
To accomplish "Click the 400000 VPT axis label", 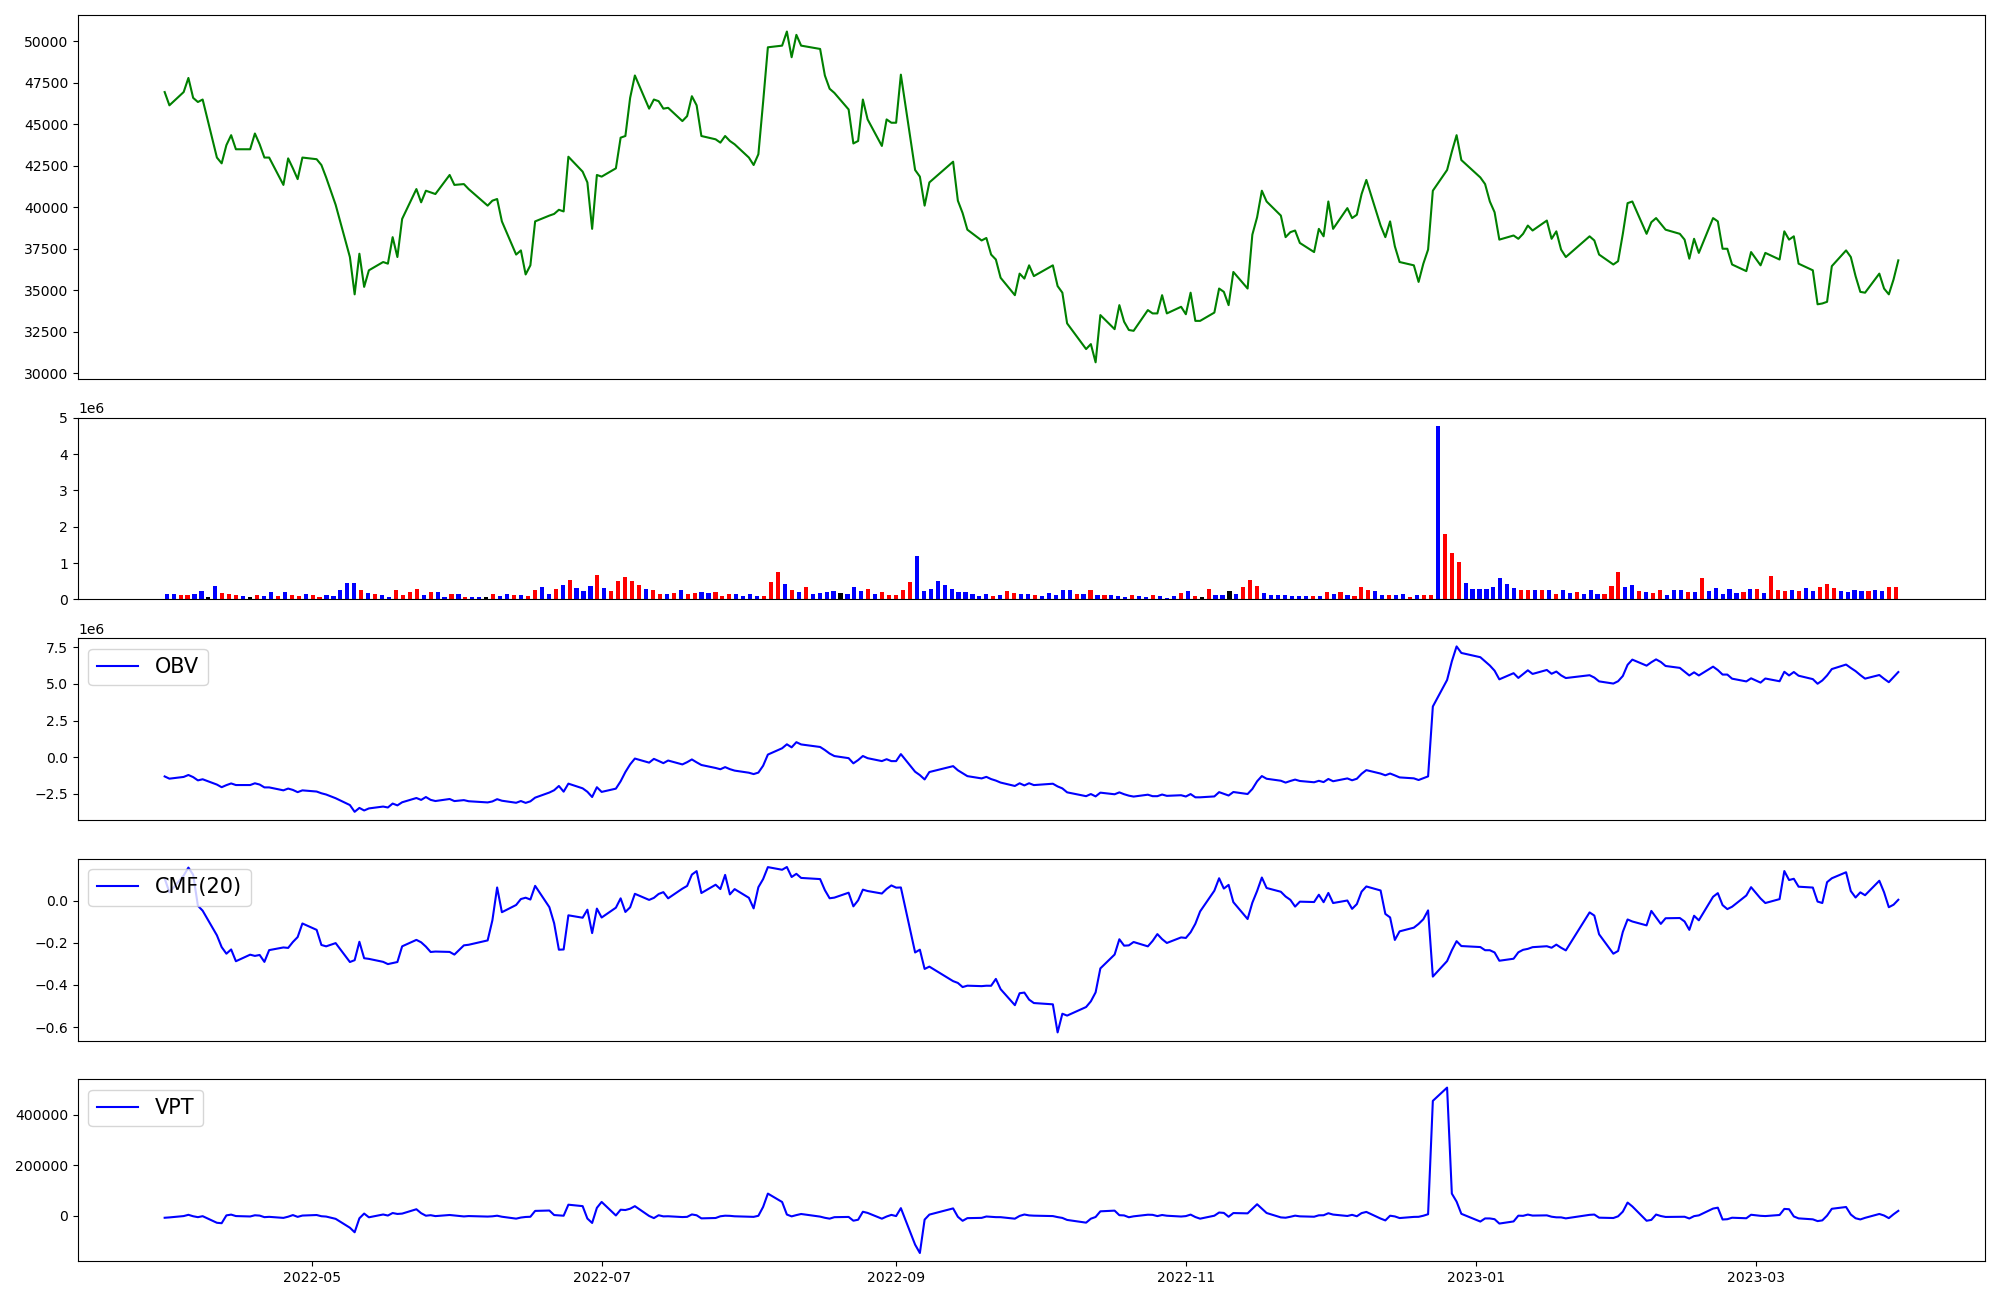I will [x=41, y=1115].
